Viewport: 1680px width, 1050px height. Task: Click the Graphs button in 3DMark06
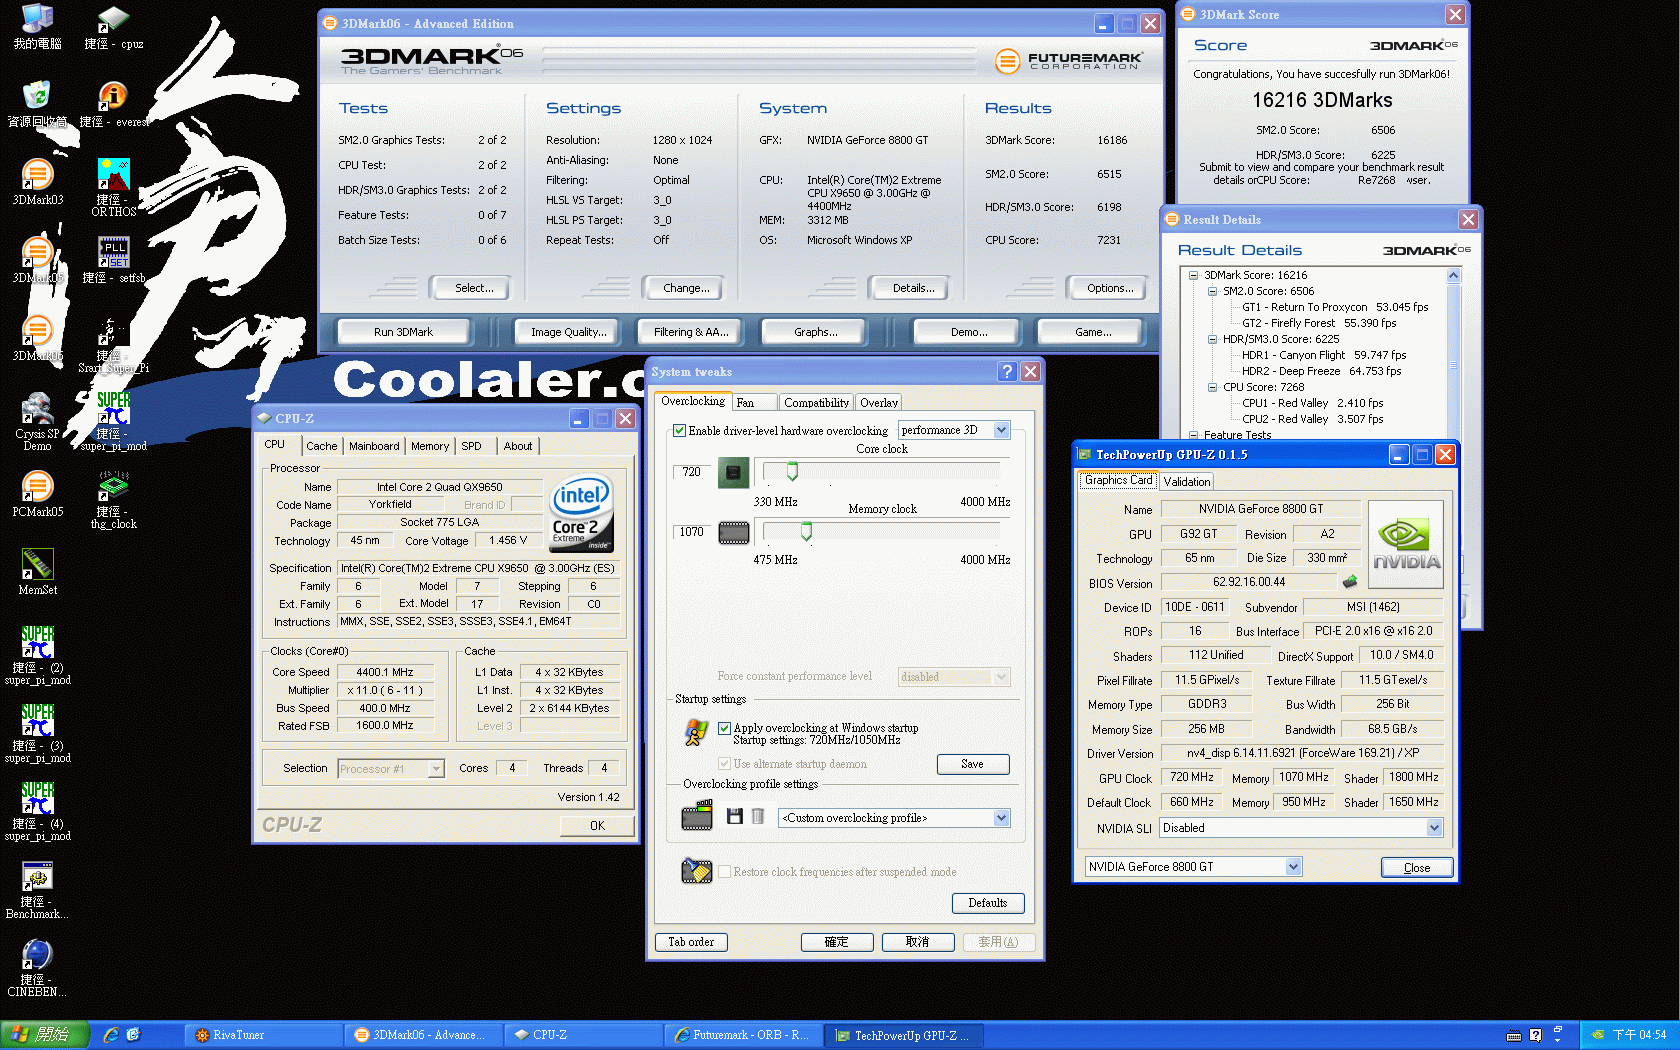pyautogui.click(x=816, y=332)
